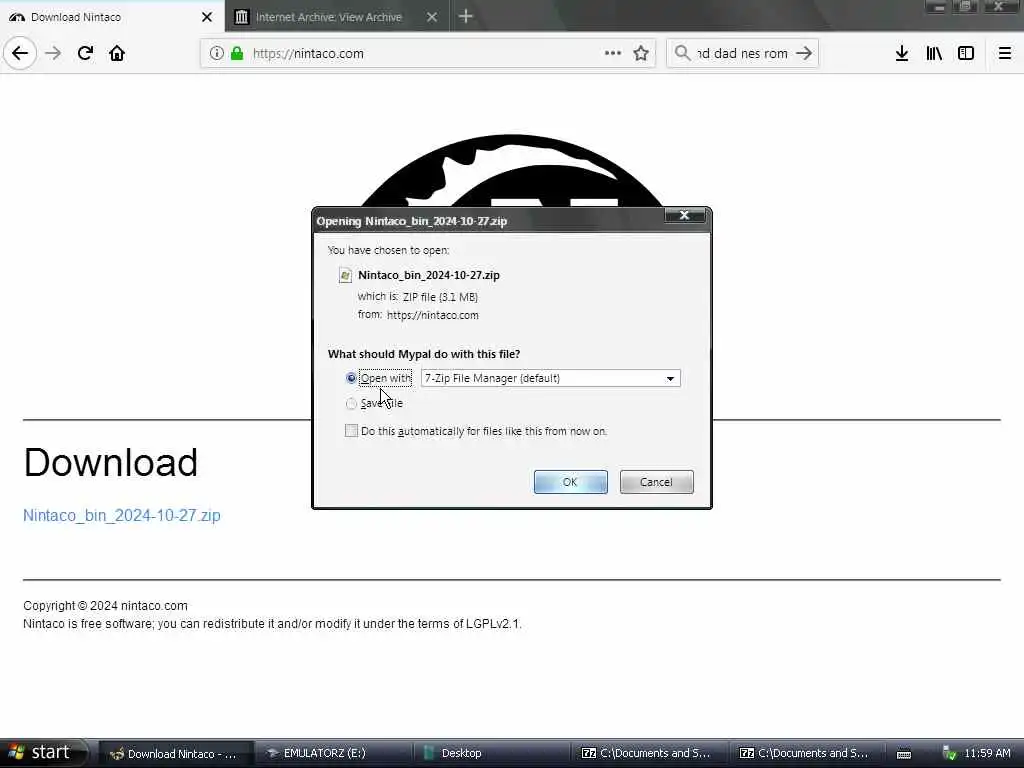Click the network tray icon
This screenshot has height=768, width=1024.
(x=950, y=754)
